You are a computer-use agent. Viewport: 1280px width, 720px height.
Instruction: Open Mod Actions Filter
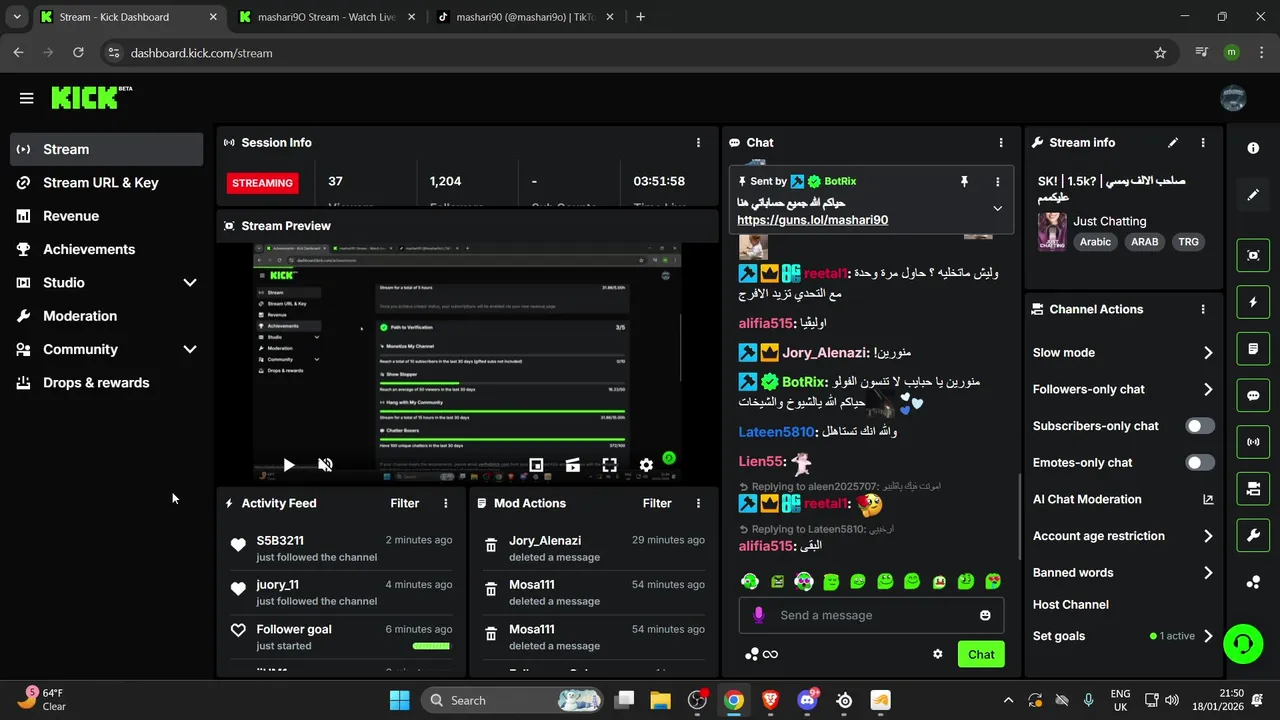[x=657, y=504]
